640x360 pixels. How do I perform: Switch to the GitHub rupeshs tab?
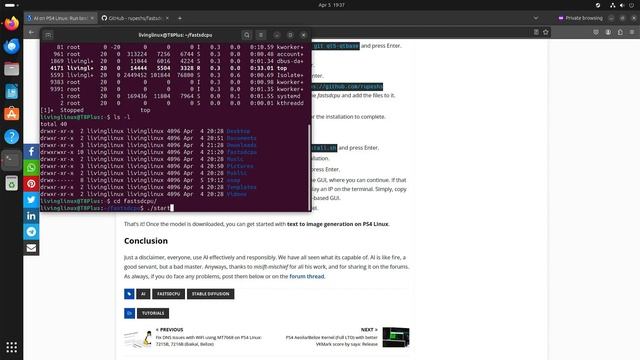[x=135, y=18]
